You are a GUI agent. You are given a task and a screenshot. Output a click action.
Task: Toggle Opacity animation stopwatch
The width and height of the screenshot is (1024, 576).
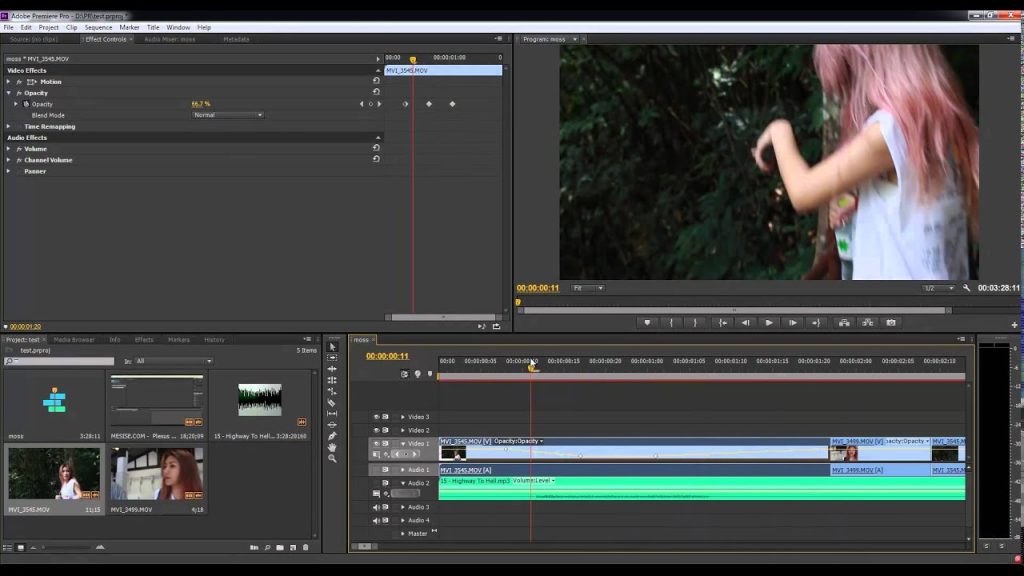pos(26,104)
